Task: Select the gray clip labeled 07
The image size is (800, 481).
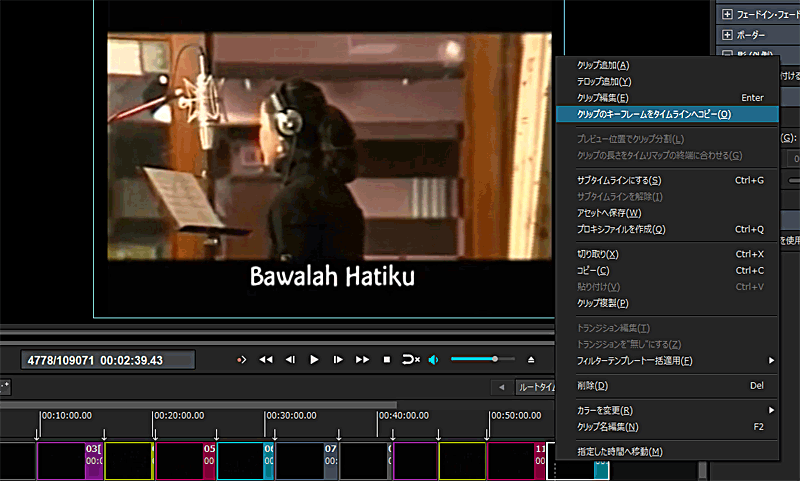Action: pos(306,461)
